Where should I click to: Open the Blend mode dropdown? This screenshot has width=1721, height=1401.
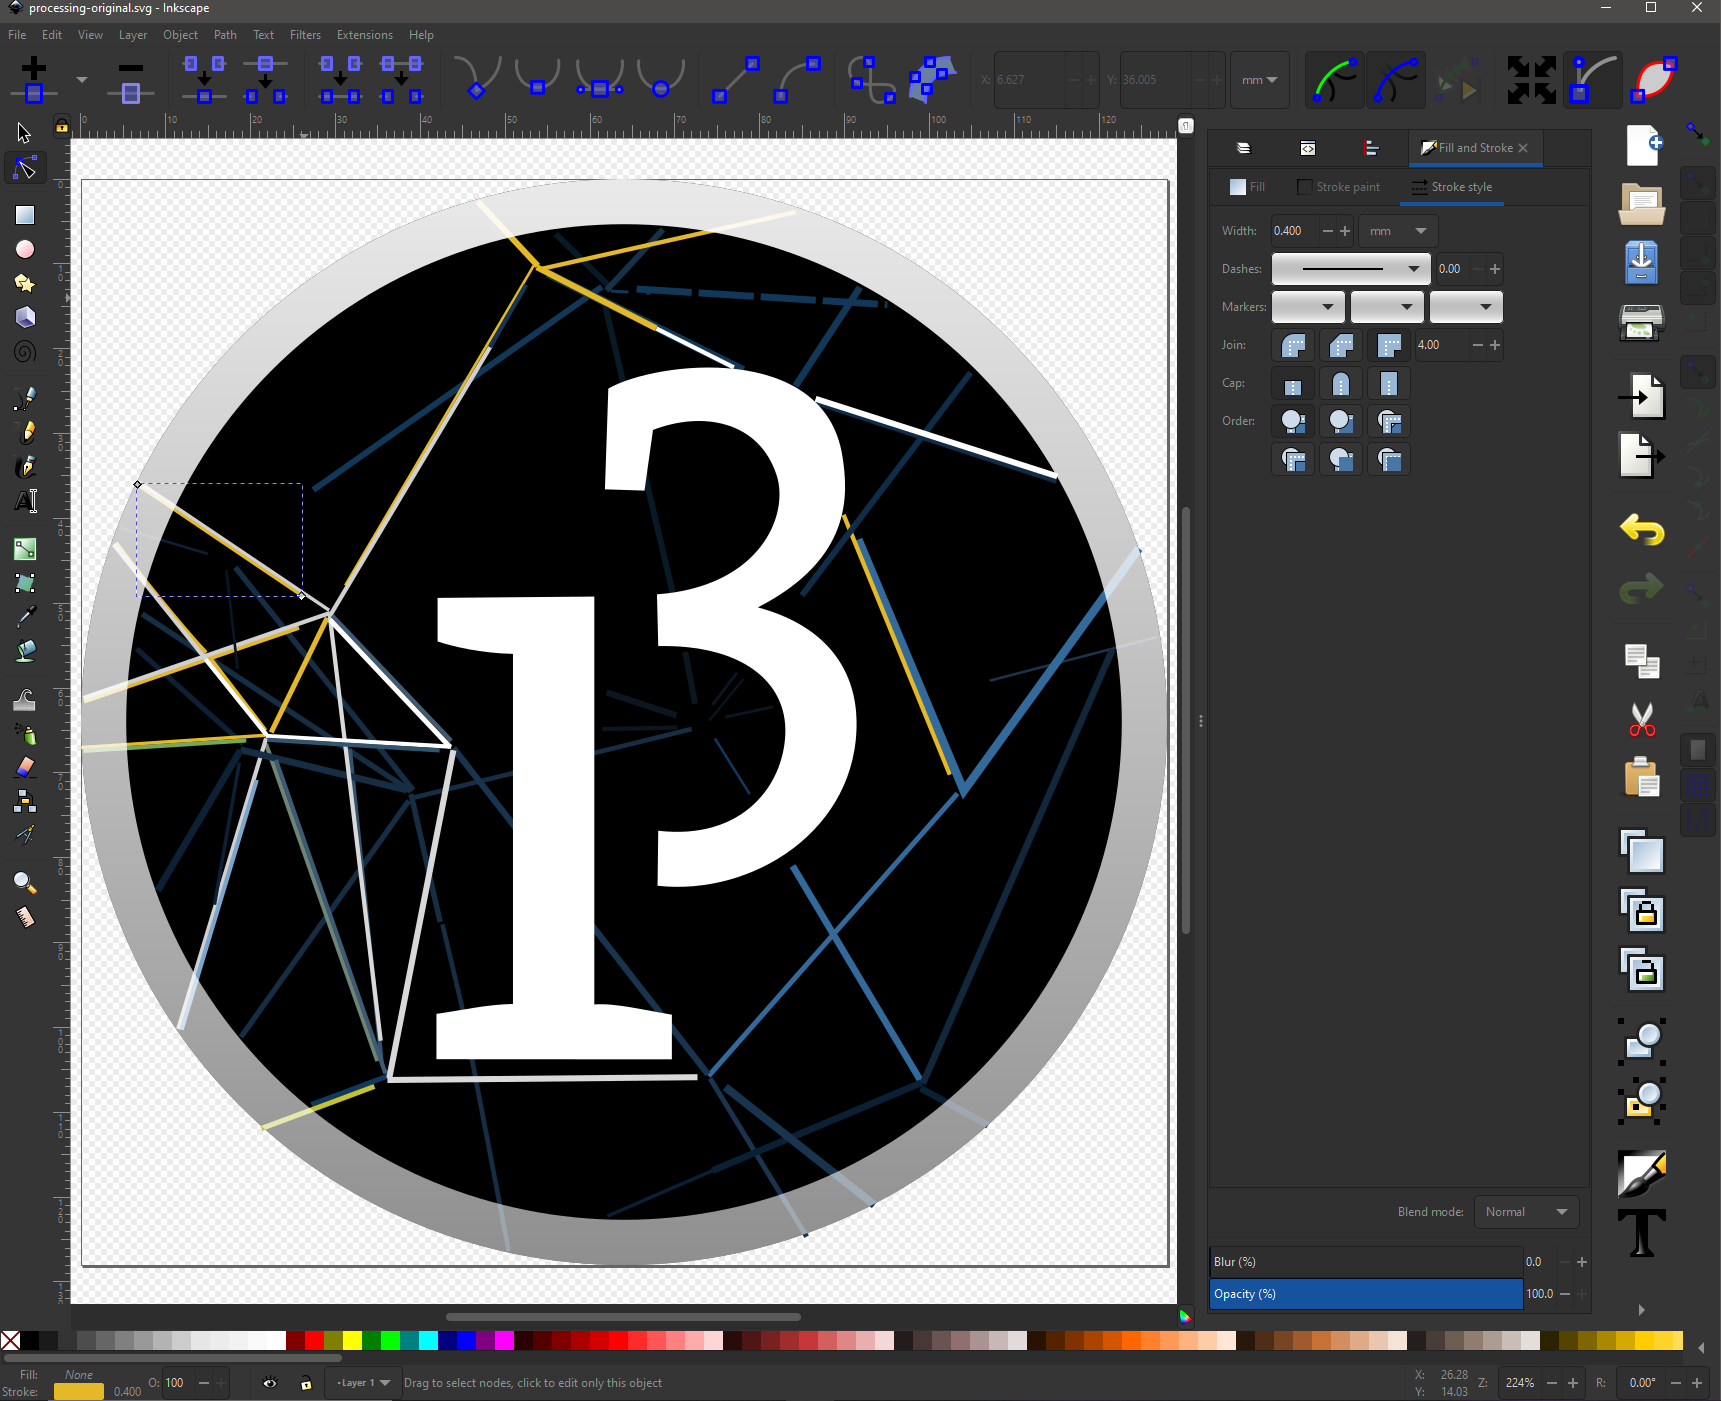pyautogui.click(x=1526, y=1211)
